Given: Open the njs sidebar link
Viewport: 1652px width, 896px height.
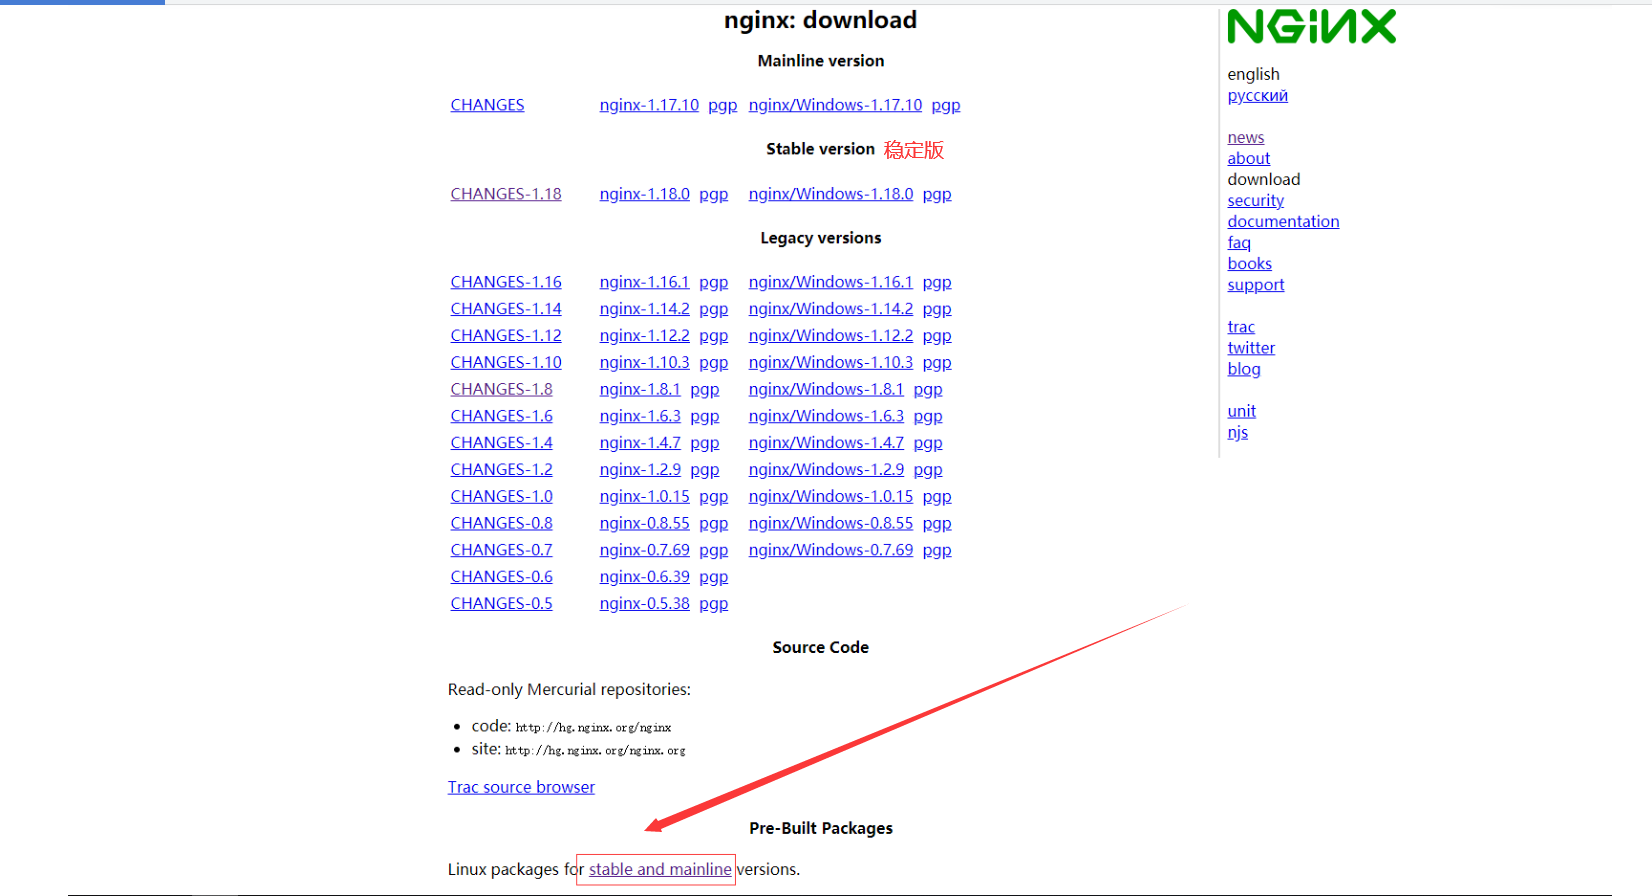Looking at the screenshot, I should pyautogui.click(x=1238, y=432).
